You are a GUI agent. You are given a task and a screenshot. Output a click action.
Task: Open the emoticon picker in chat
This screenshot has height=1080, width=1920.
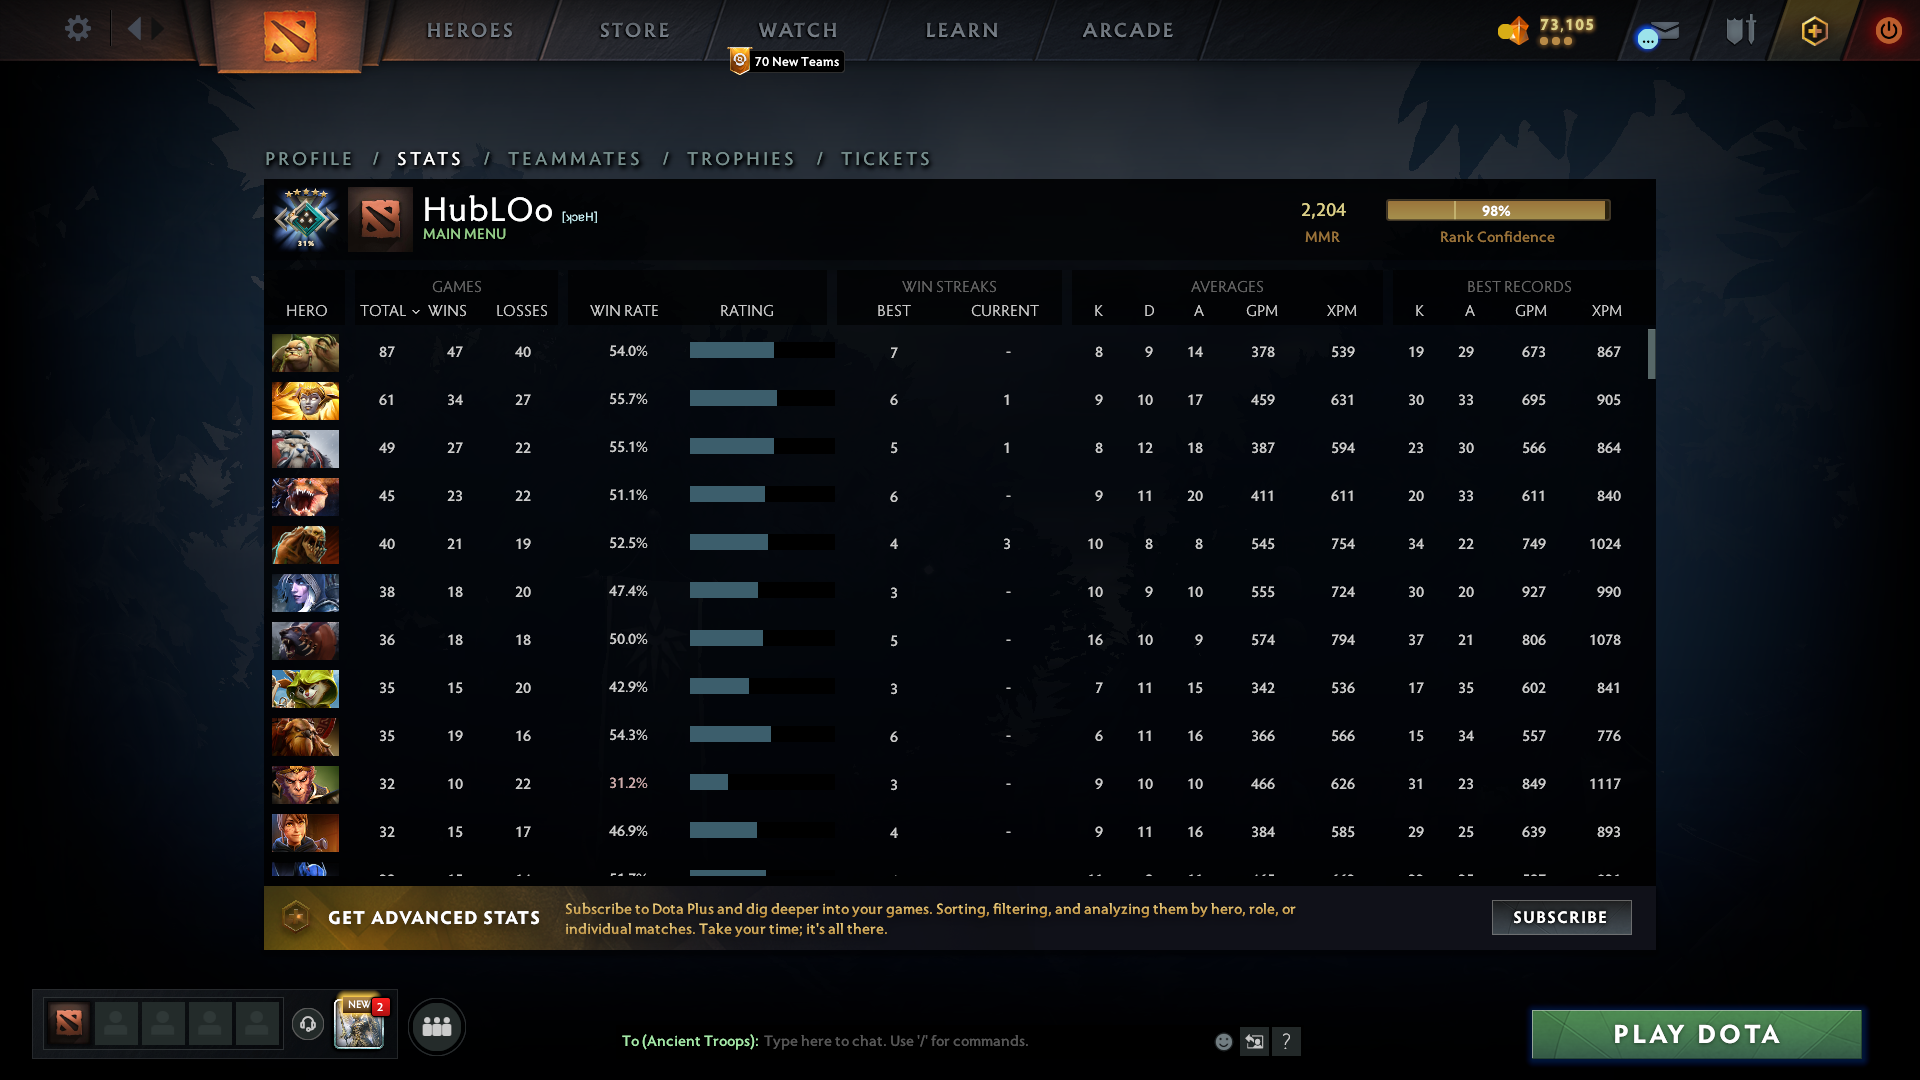(1224, 1041)
